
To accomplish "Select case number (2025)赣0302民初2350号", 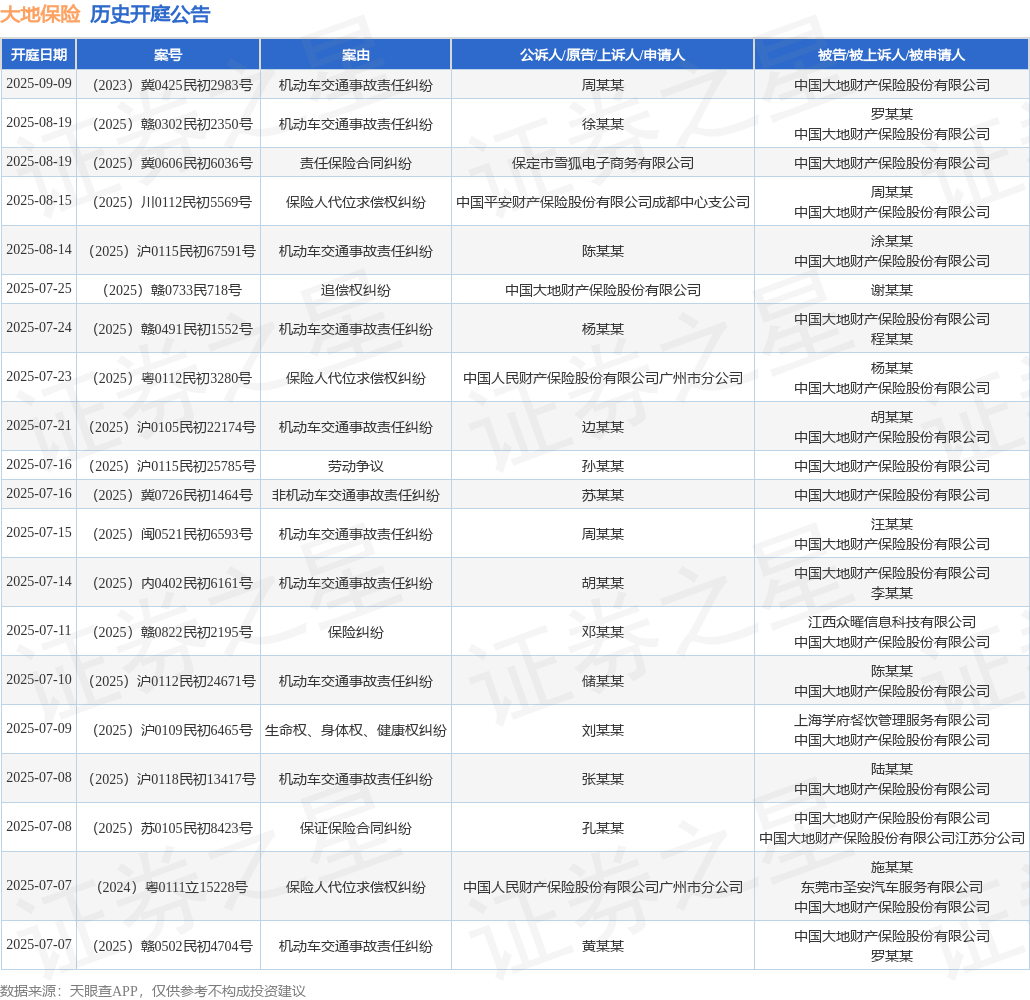I will click(x=168, y=124).
